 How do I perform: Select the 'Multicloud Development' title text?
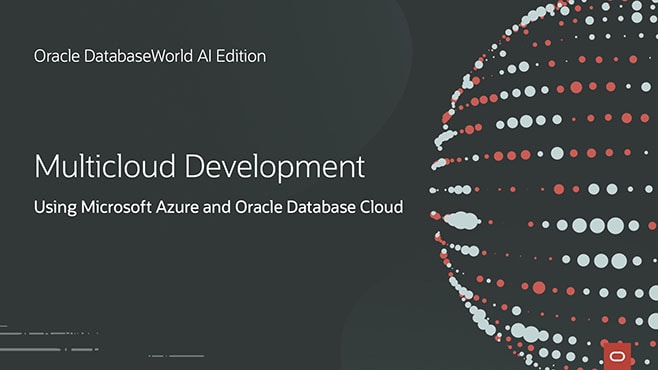tap(199, 167)
